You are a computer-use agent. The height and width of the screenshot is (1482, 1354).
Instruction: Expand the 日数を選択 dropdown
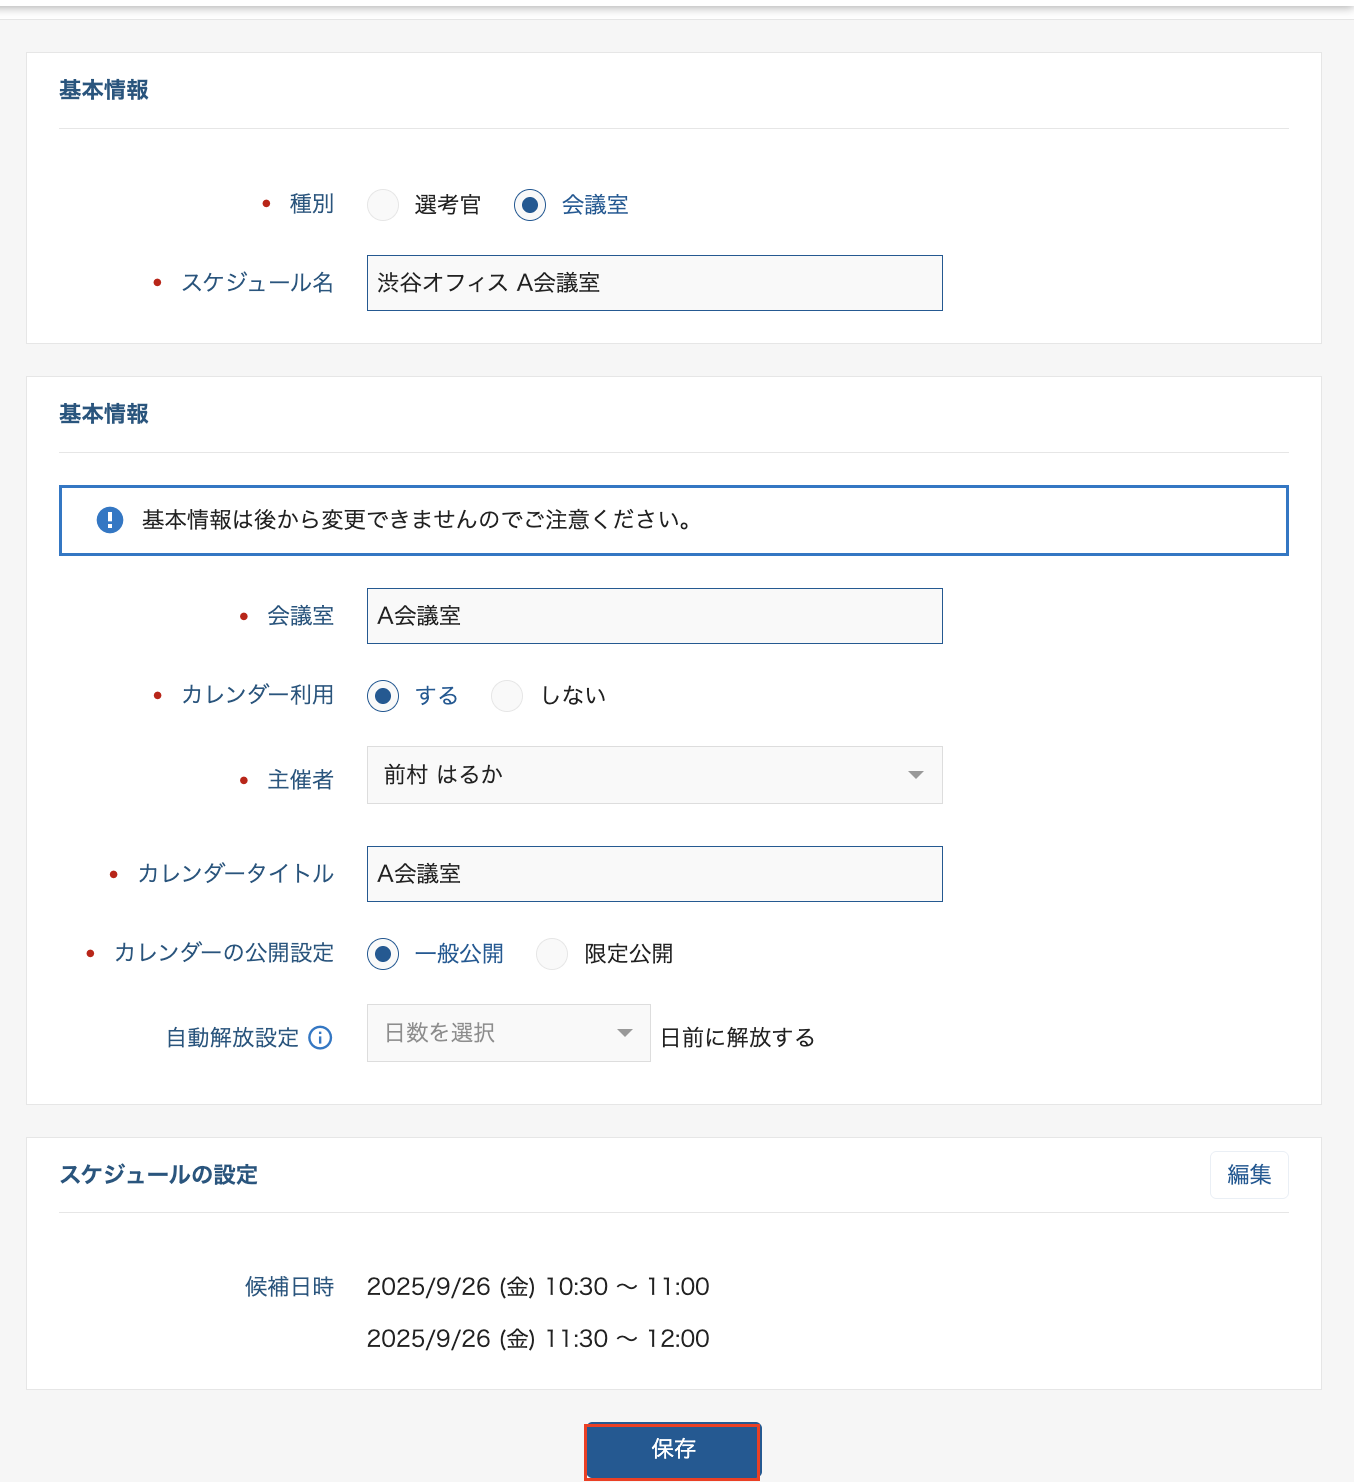pyautogui.click(x=508, y=1033)
